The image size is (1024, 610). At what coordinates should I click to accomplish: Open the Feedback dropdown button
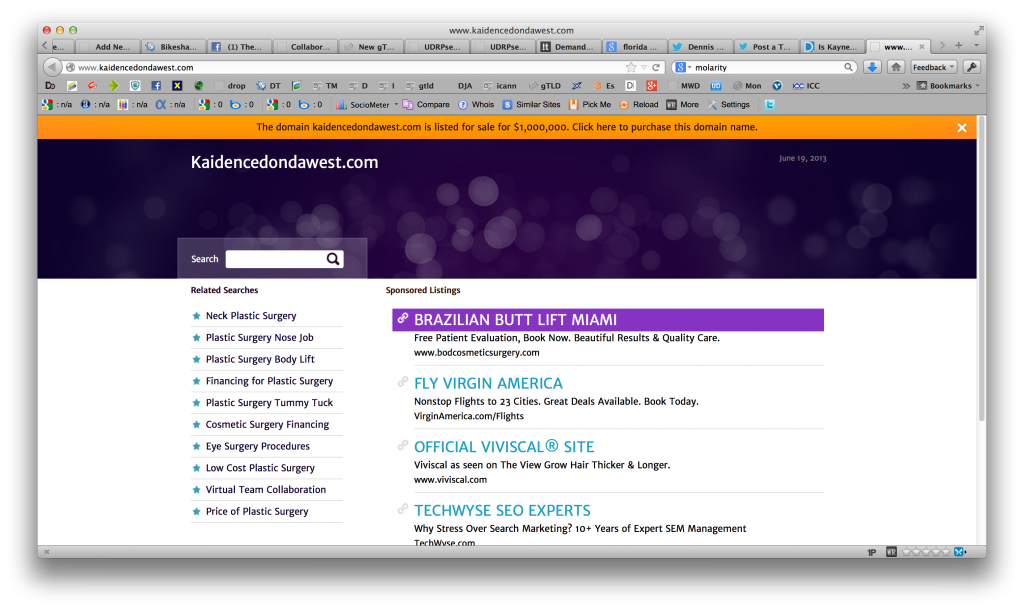934,67
